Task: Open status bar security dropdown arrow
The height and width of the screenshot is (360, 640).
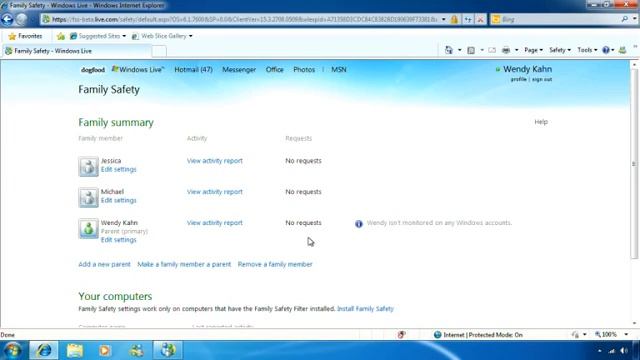Action: click(584, 335)
